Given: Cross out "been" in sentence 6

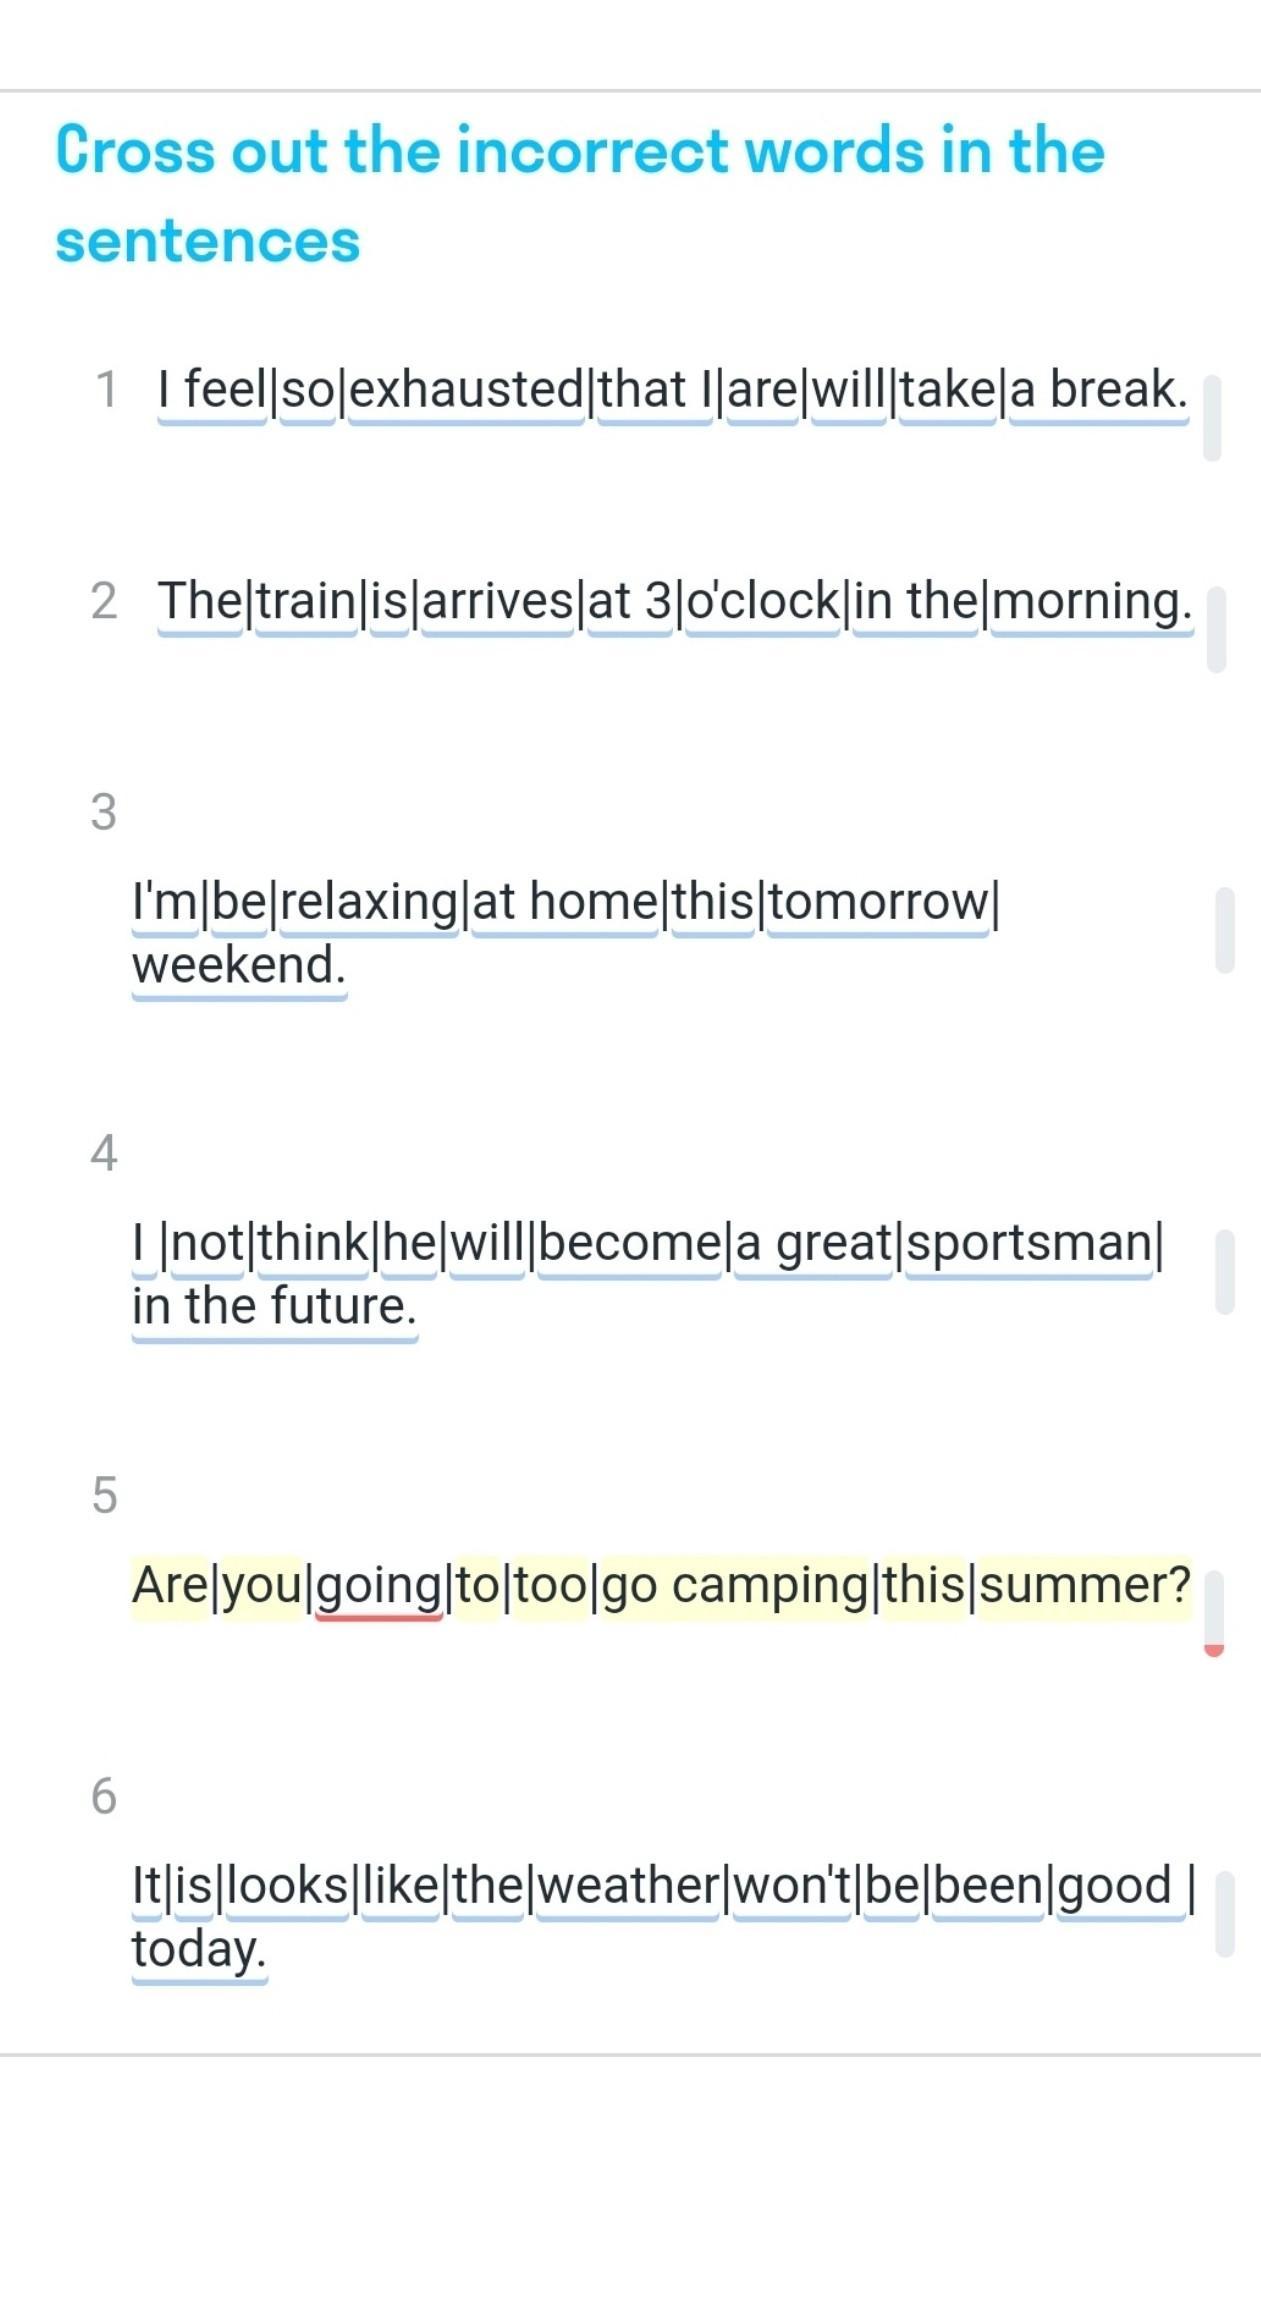Looking at the screenshot, I should tap(988, 1886).
